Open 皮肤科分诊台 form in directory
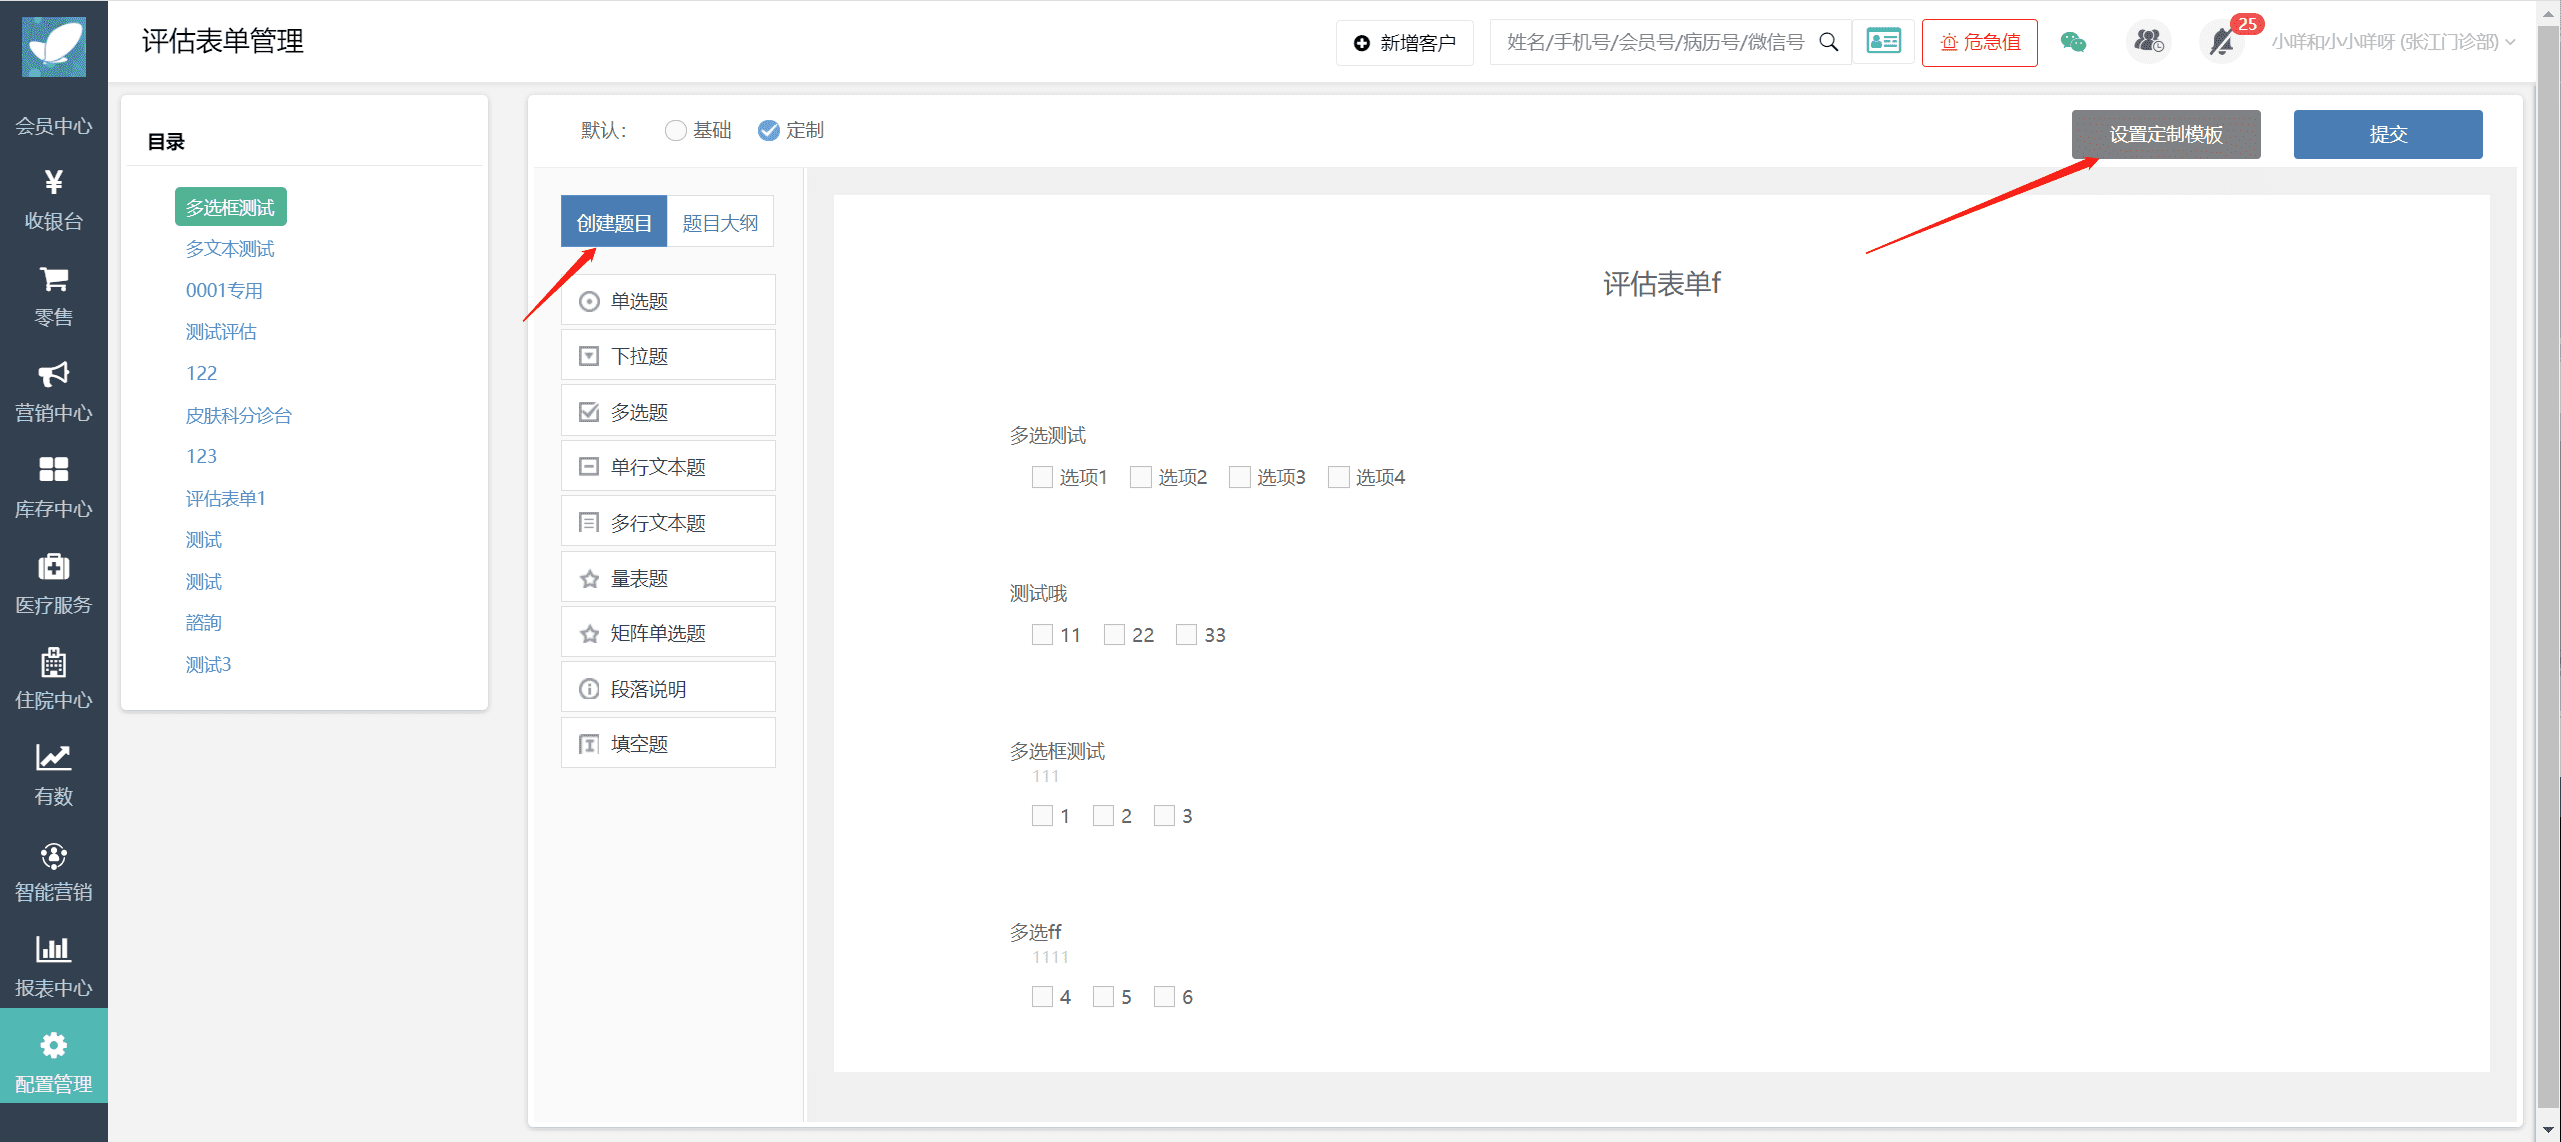 (x=238, y=415)
